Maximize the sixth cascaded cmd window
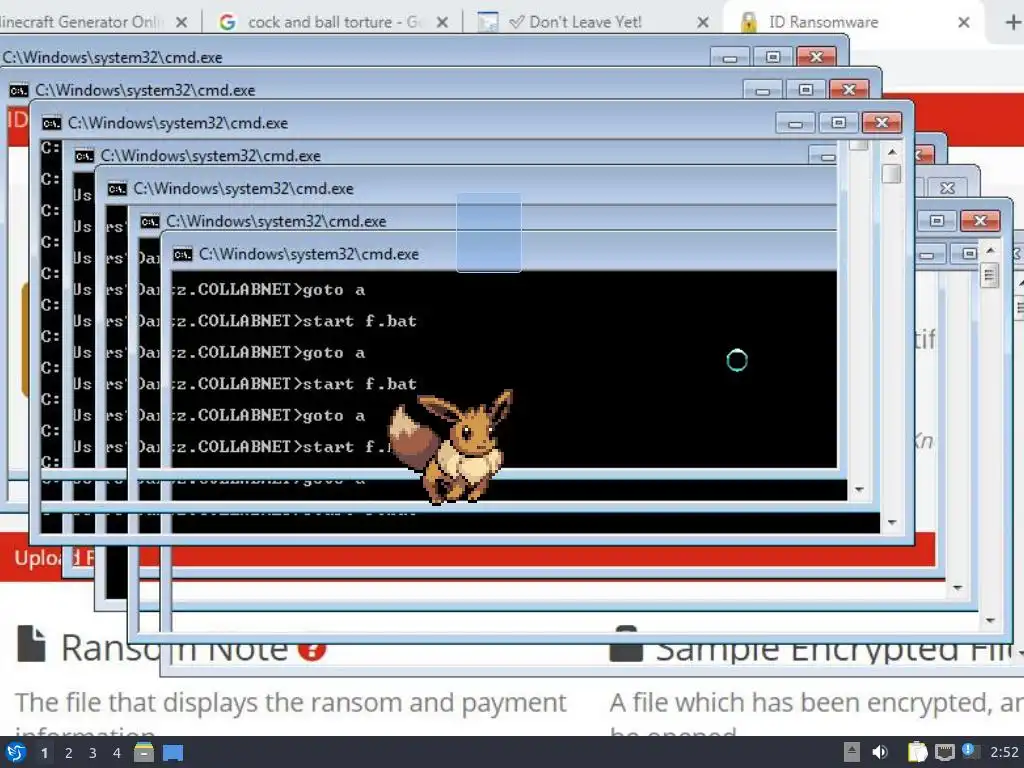1024x768 pixels. coord(936,221)
